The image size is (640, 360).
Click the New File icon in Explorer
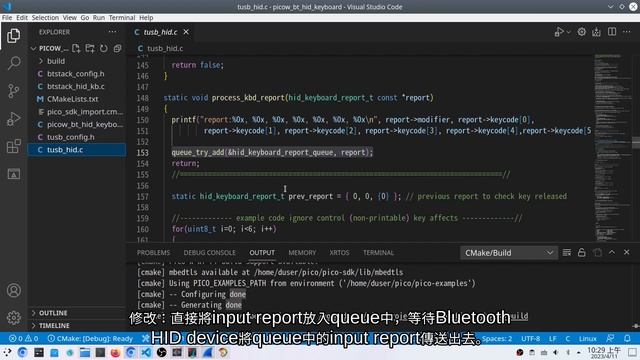point(76,48)
